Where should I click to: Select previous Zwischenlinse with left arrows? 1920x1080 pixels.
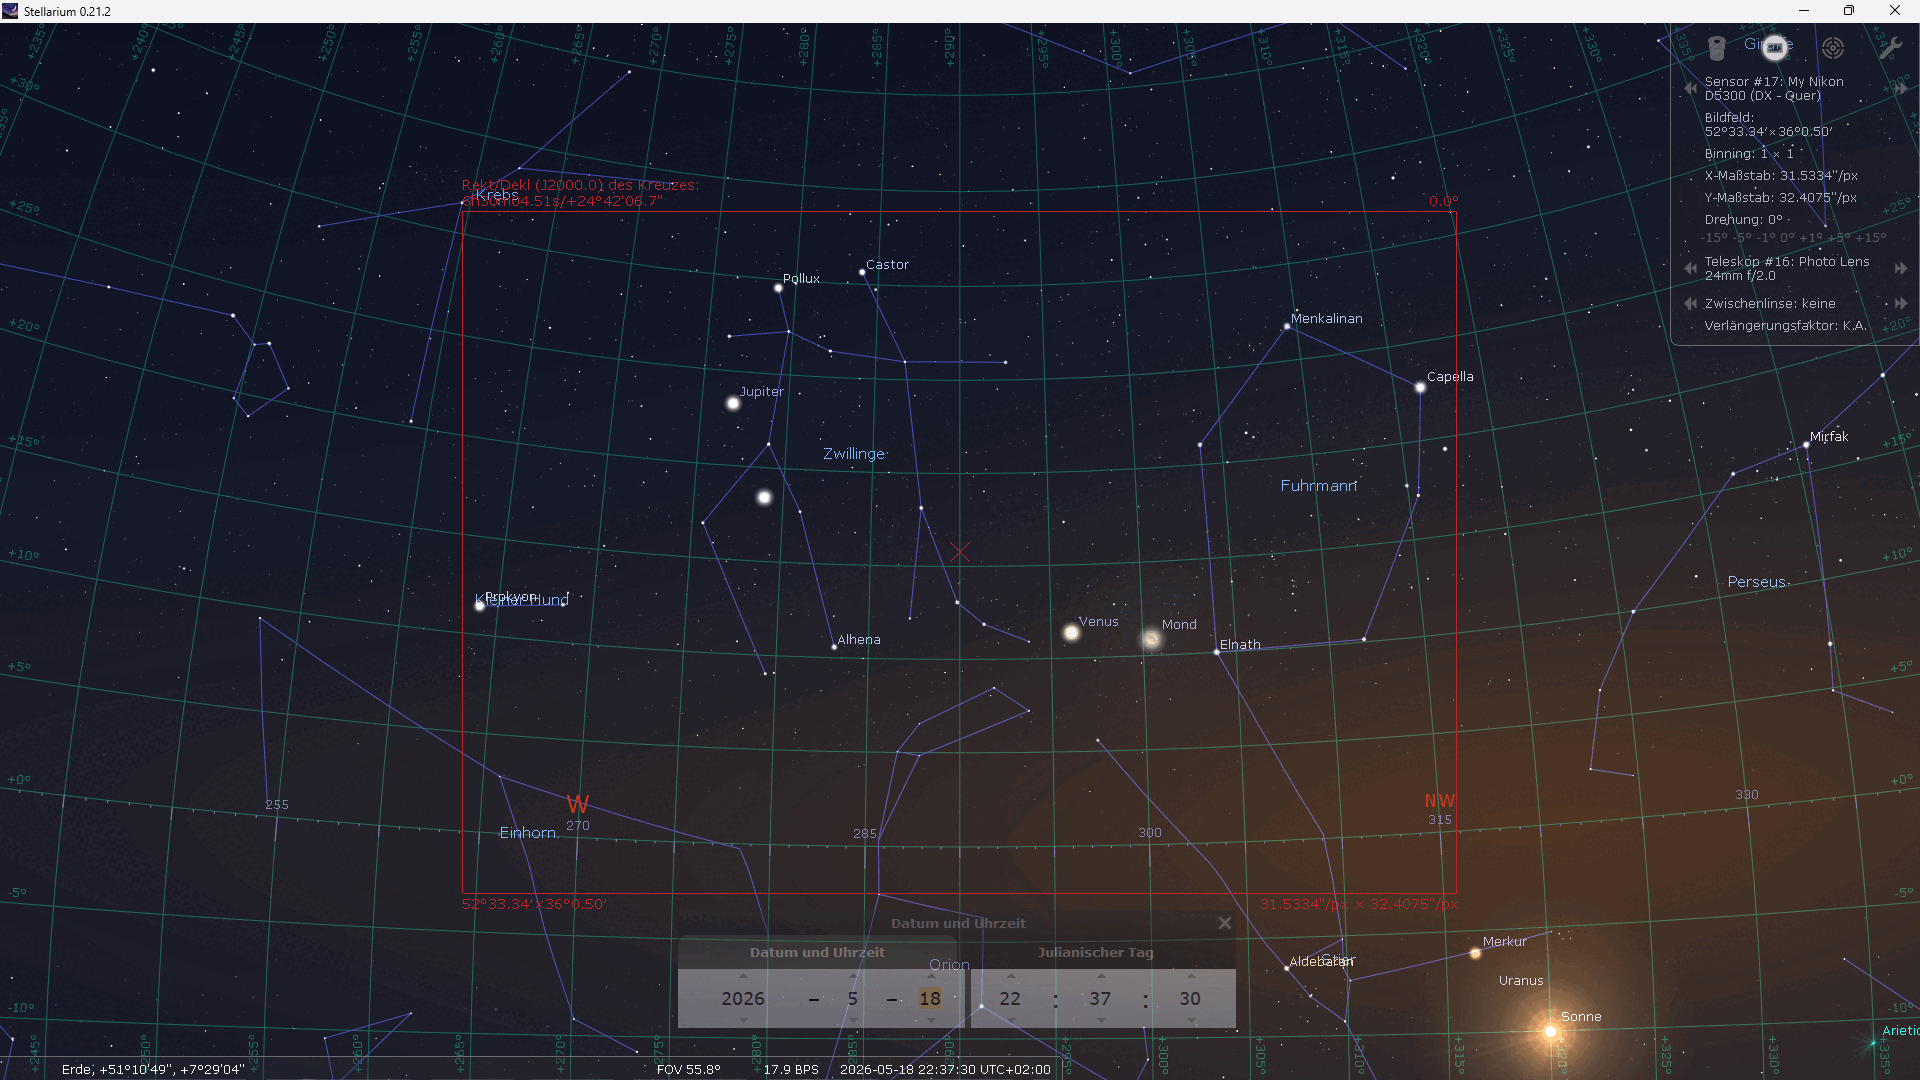(1690, 303)
